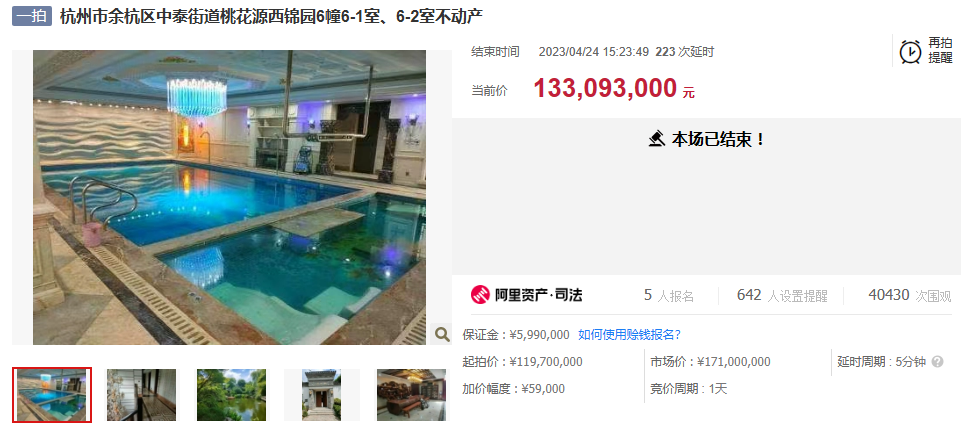Select the hallway corridor thumbnail
The width and height of the screenshot is (961, 433).
tap(142, 395)
